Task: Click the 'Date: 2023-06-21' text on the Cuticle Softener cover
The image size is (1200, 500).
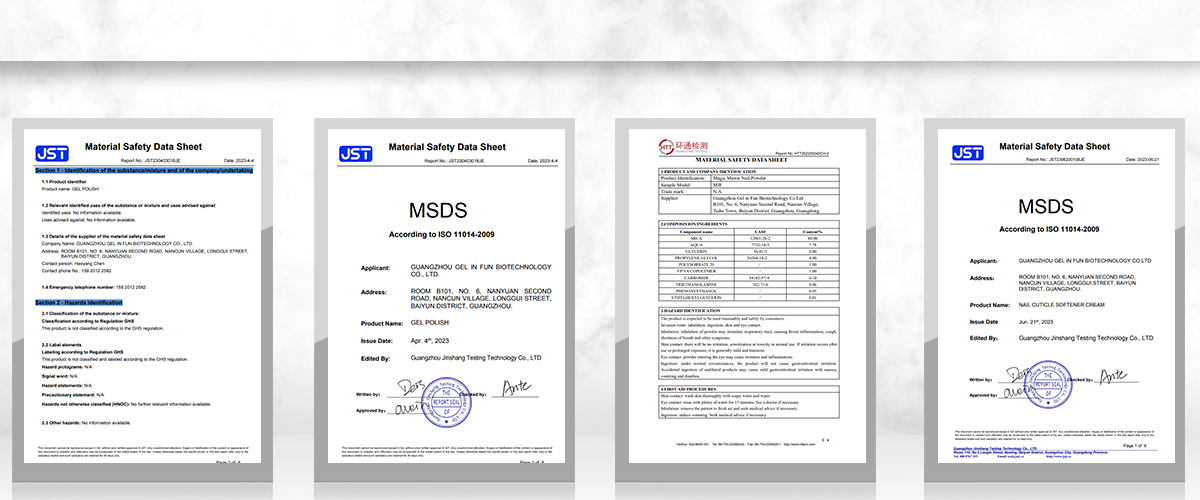Action: 1142,160
